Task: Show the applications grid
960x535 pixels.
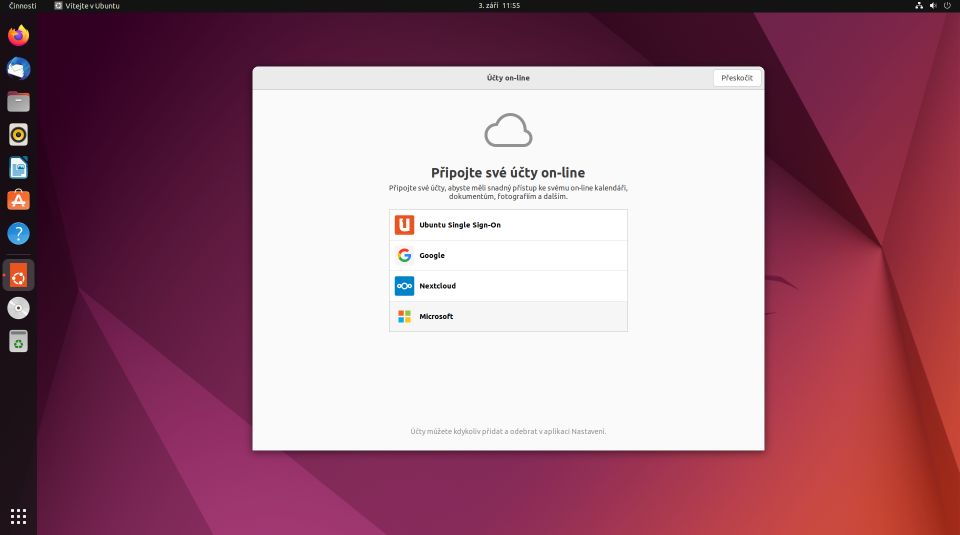Action: click(x=18, y=516)
